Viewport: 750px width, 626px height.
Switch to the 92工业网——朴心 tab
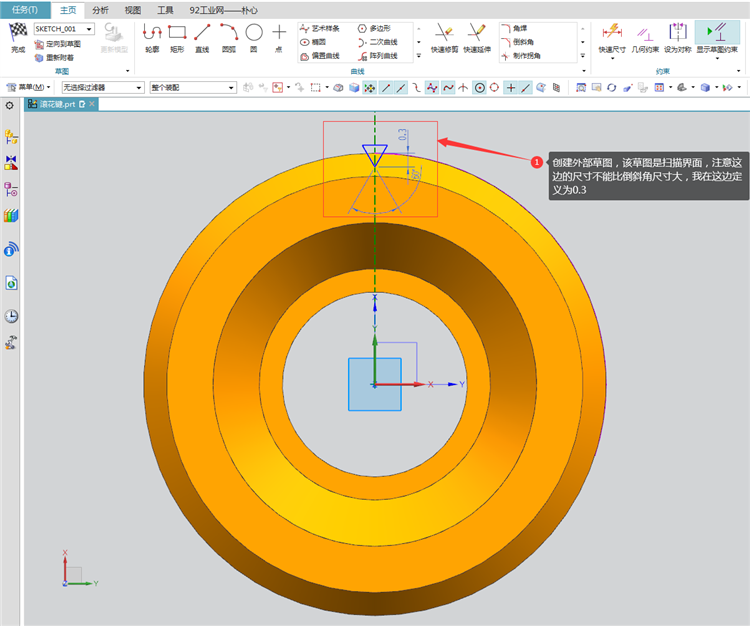tap(223, 10)
